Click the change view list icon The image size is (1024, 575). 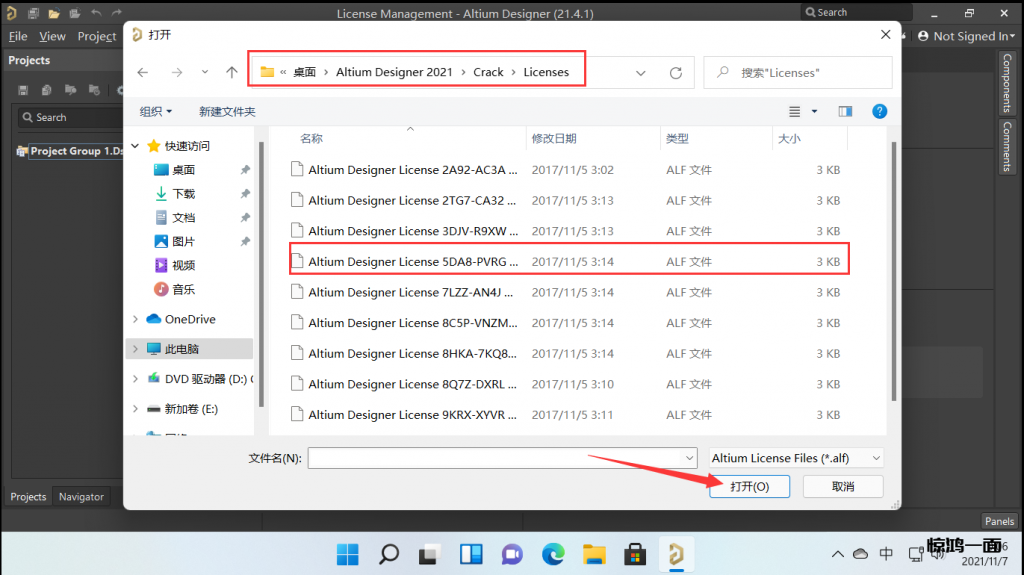tap(795, 111)
